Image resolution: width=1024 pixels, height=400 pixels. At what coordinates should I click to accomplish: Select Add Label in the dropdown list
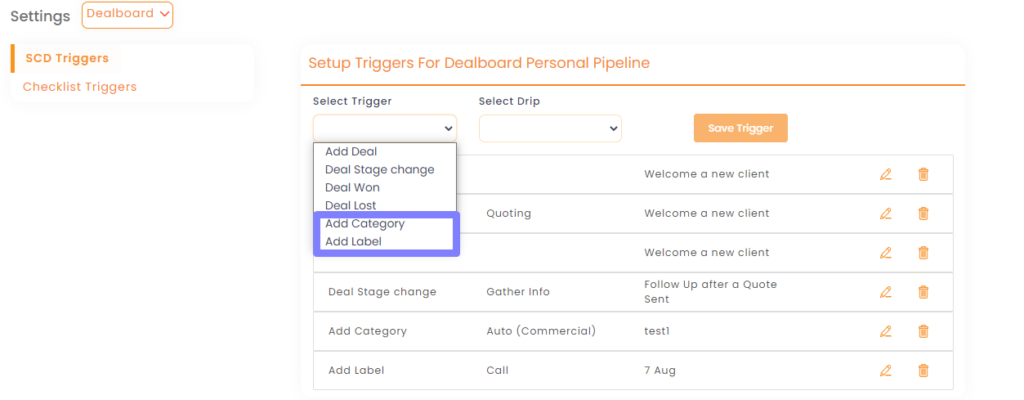click(x=353, y=241)
